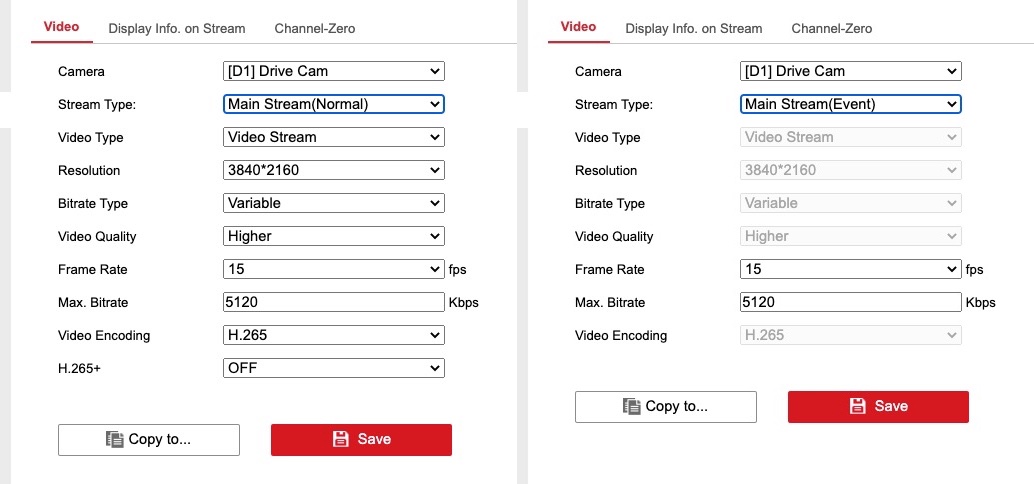The height and width of the screenshot is (484, 1034).
Task: Click the Max. Bitrate field in the right panel
Action: pos(850,302)
